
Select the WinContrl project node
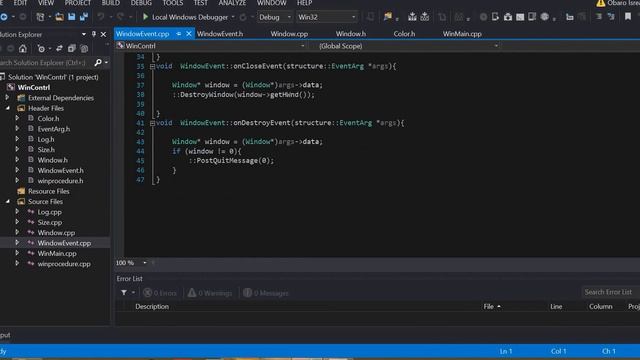[34, 87]
